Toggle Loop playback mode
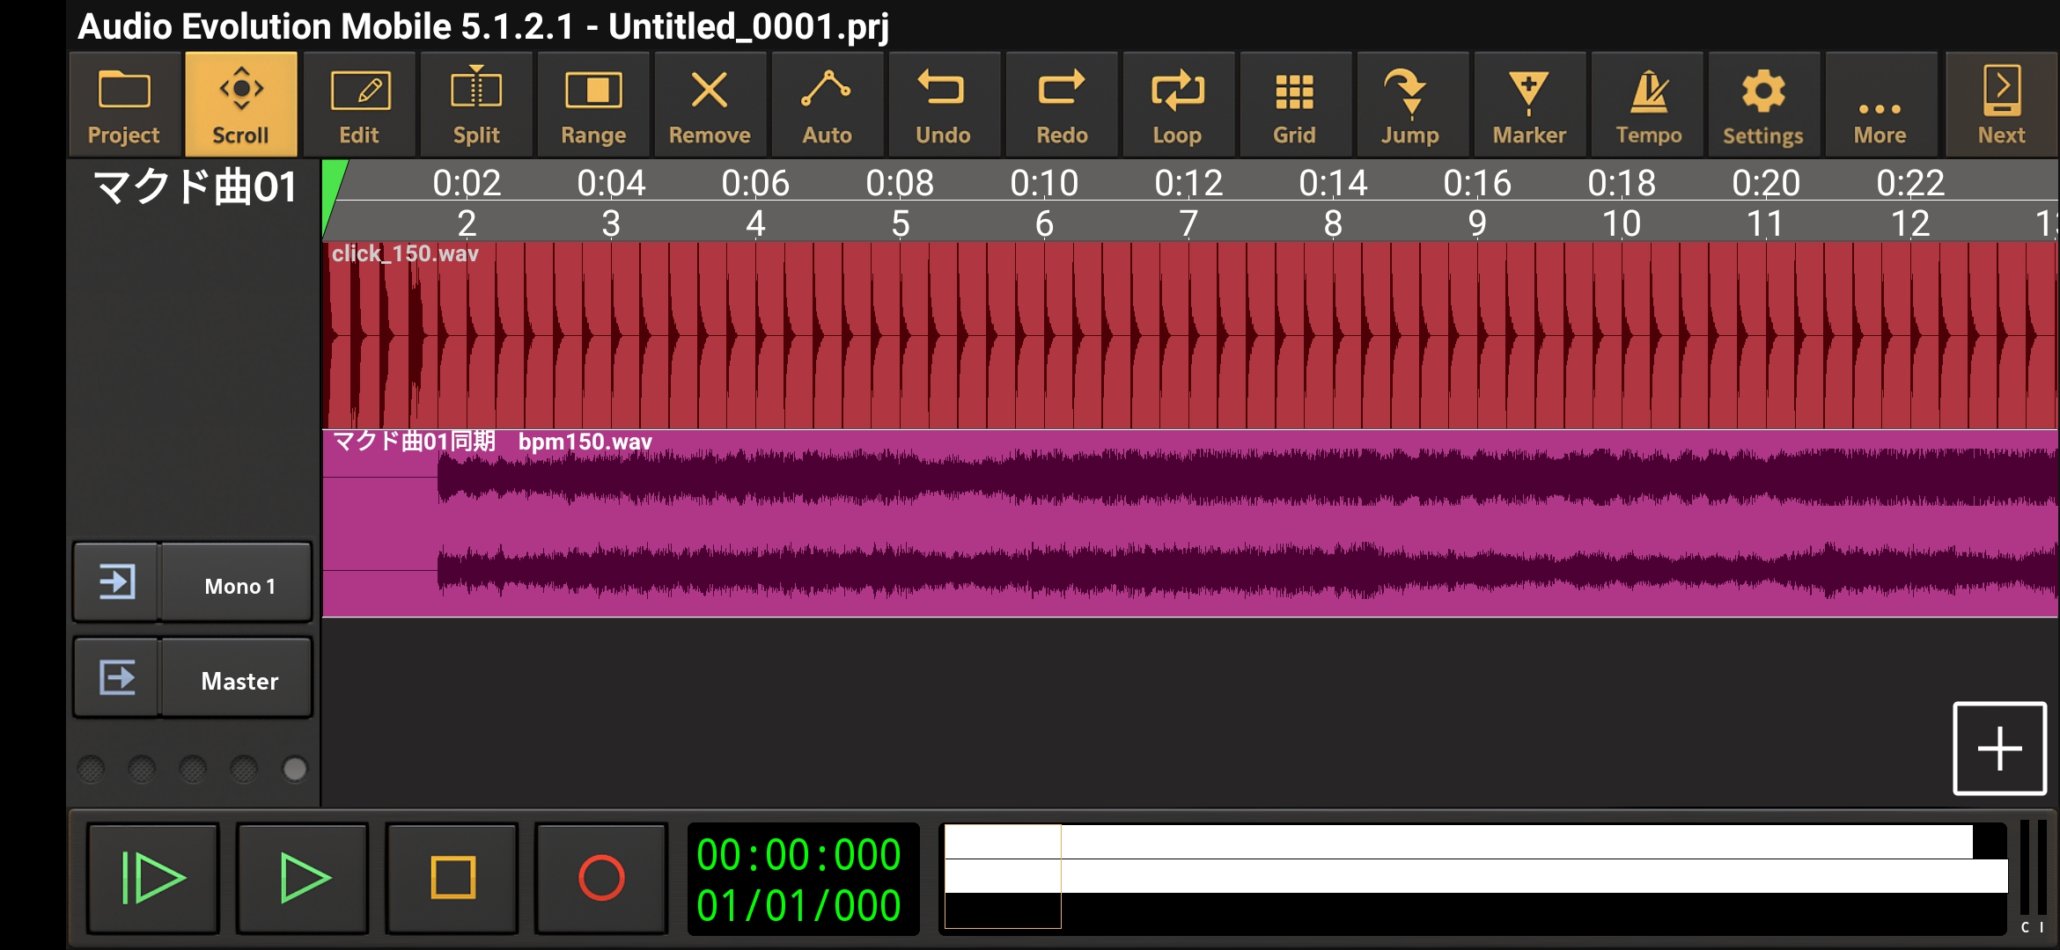The width and height of the screenshot is (2060, 950). [1177, 105]
